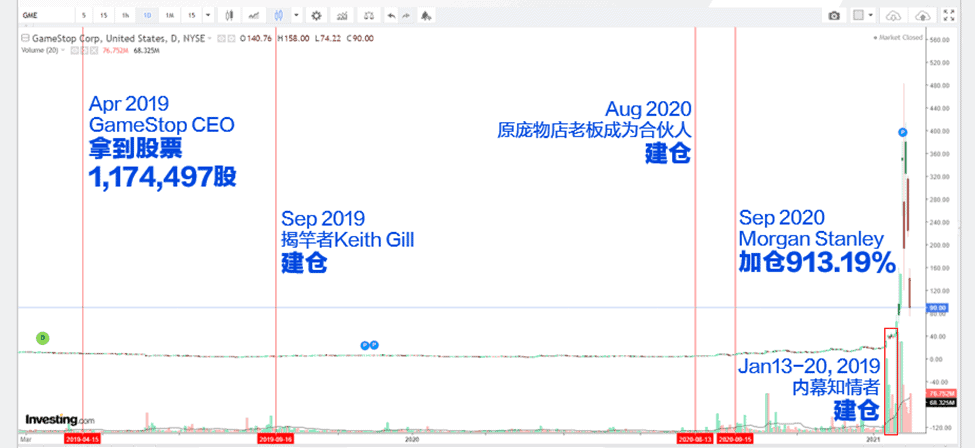Click the chart layout square icon
975x448 pixels.
(858, 15)
